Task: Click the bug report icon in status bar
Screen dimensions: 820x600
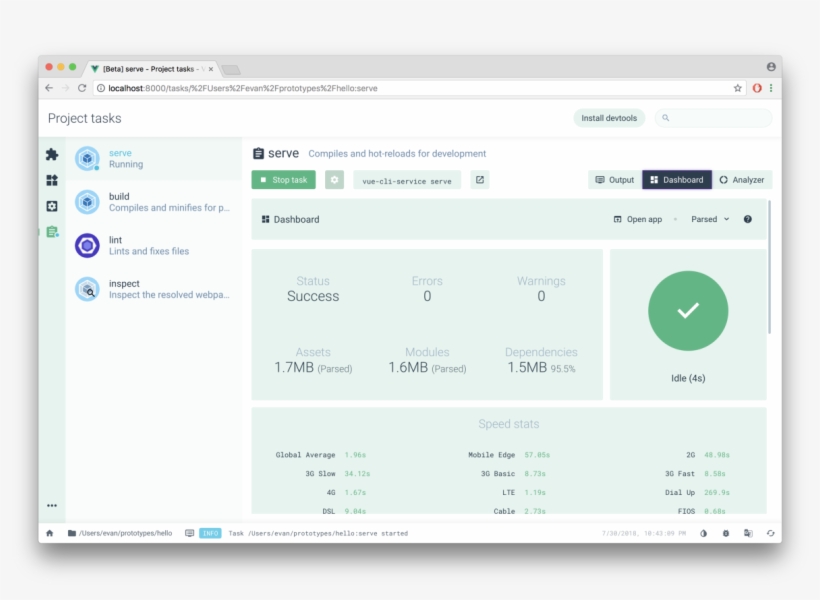Action: [x=726, y=533]
